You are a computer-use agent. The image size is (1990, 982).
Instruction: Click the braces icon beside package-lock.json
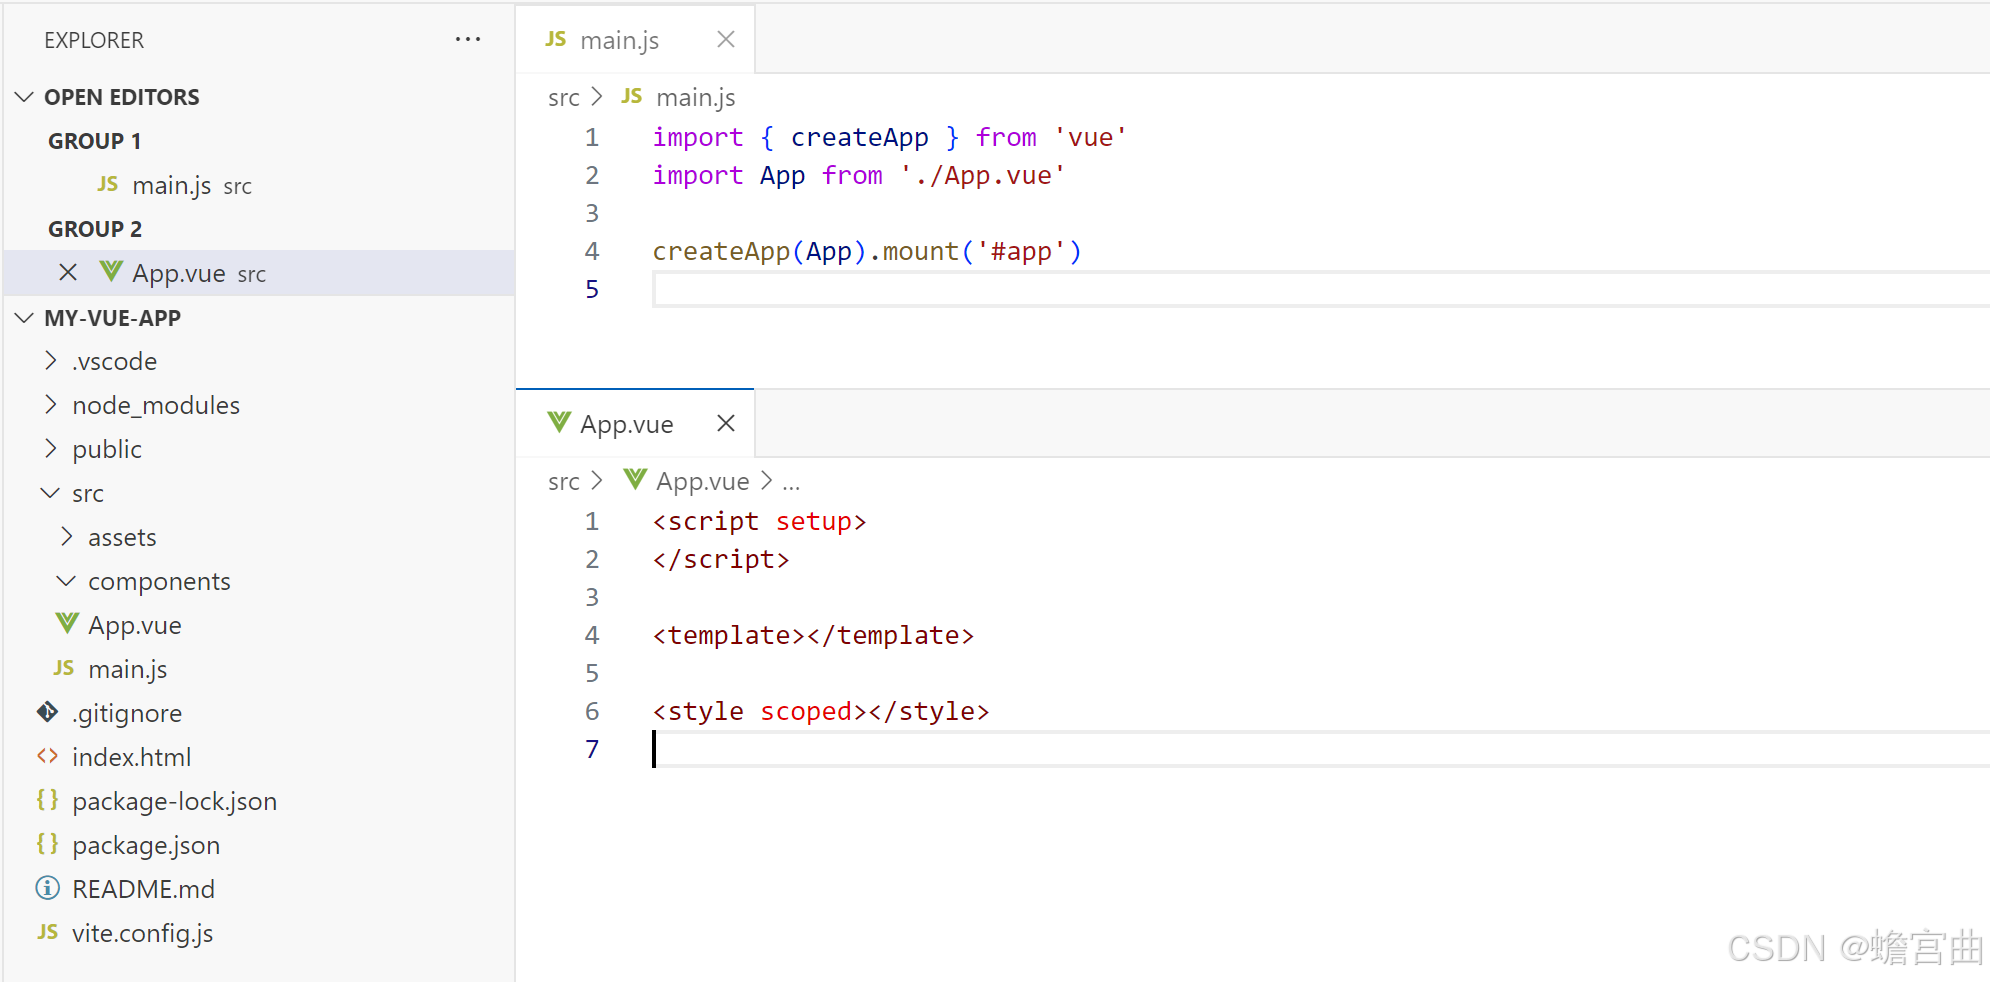tap(48, 800)
